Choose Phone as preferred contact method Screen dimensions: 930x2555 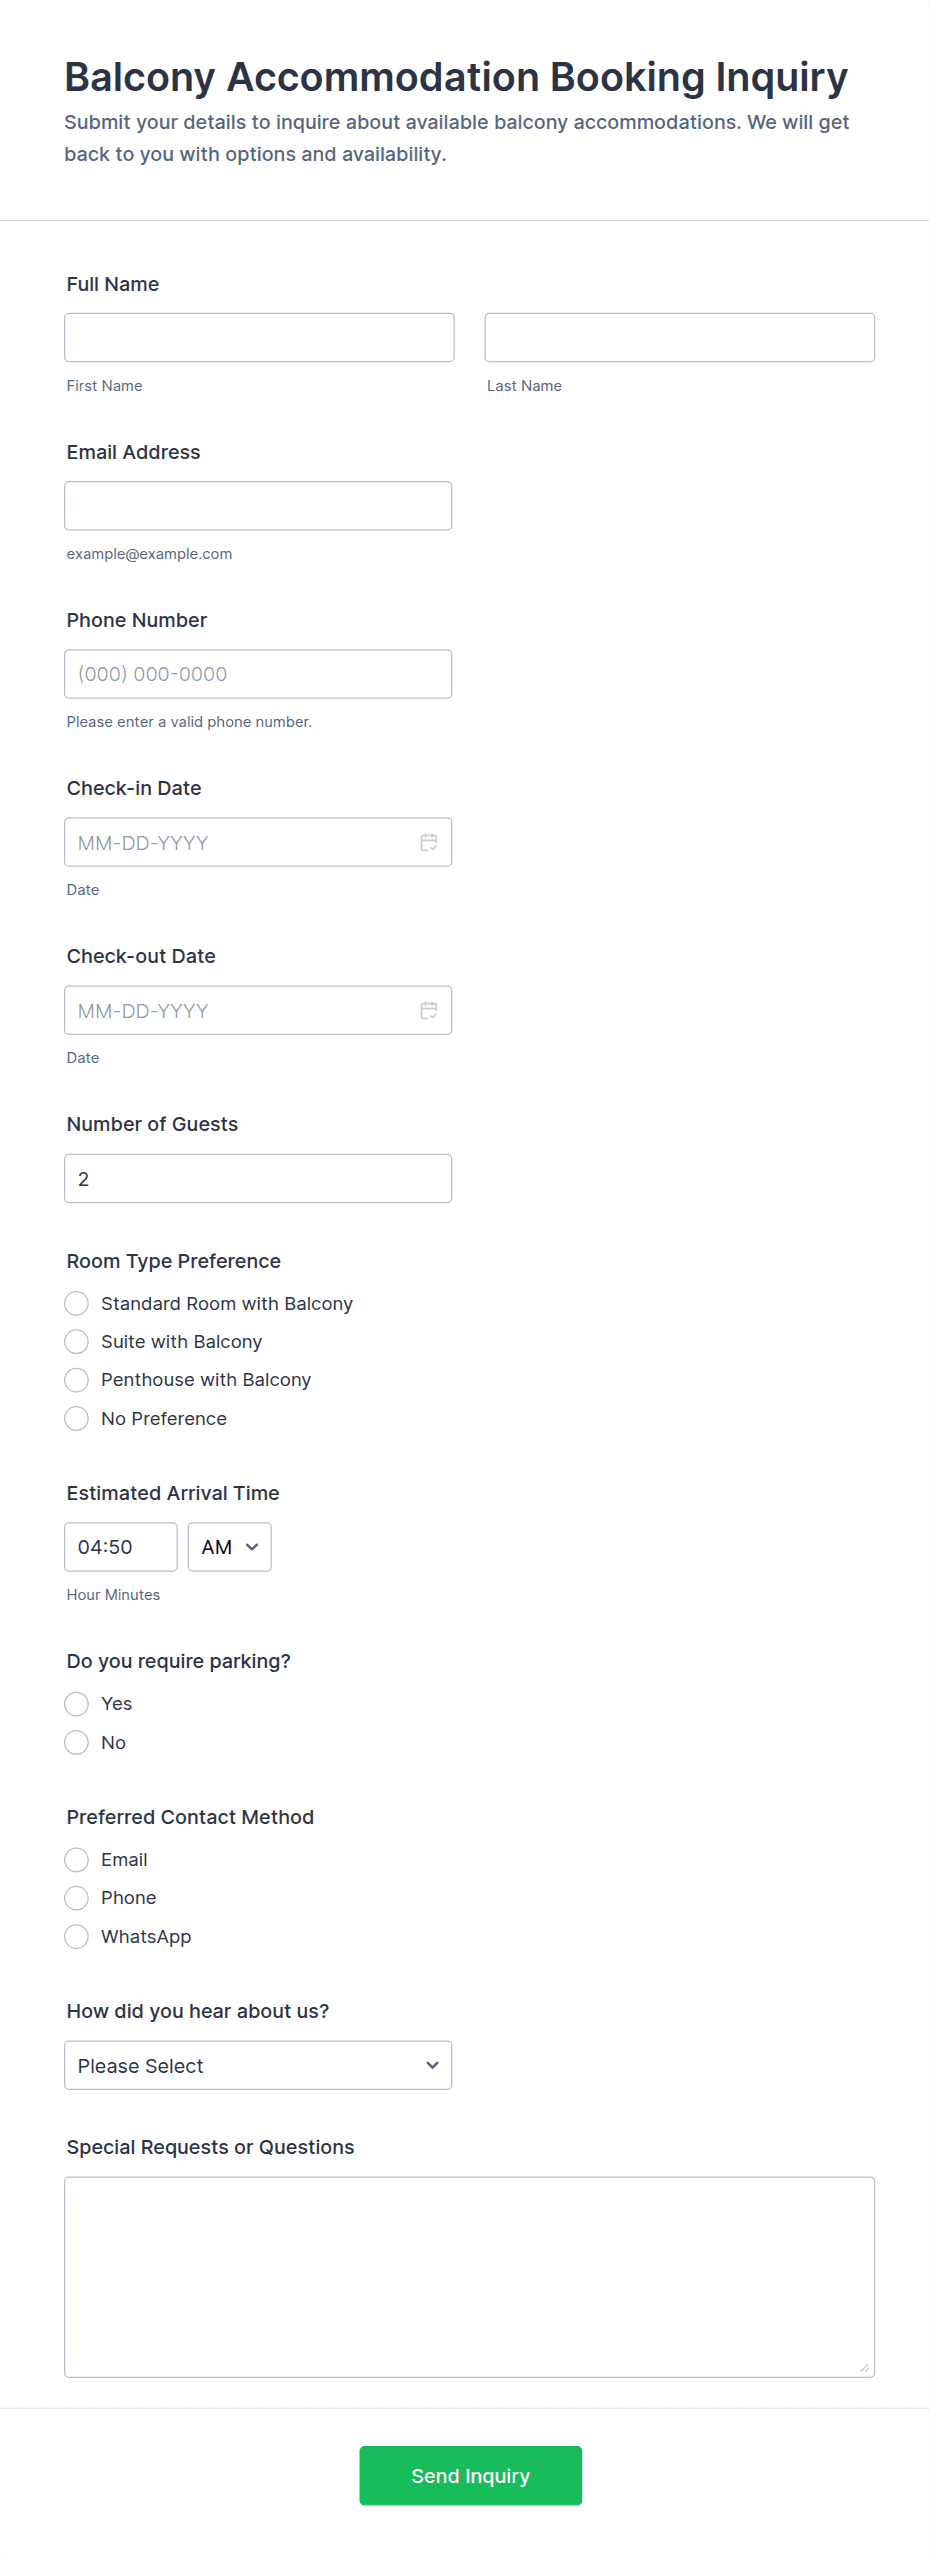77,1897
